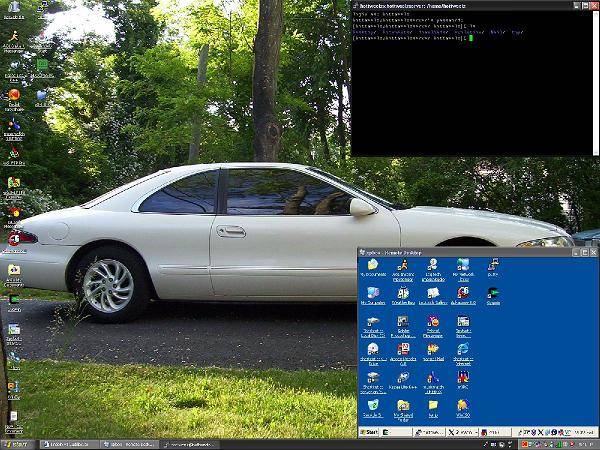This screenshot has height=450, width=600.
Task: Select first task button on host taskbar
Action: [x=69, y=445]
